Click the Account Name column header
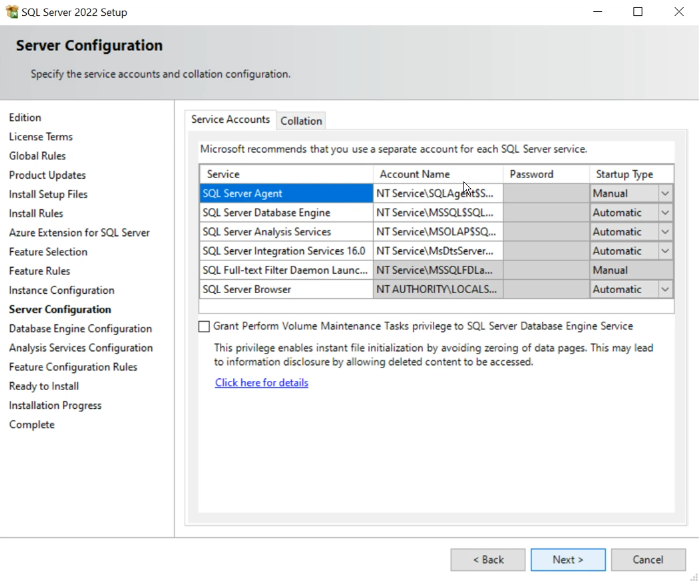 [x=438, y=174]
